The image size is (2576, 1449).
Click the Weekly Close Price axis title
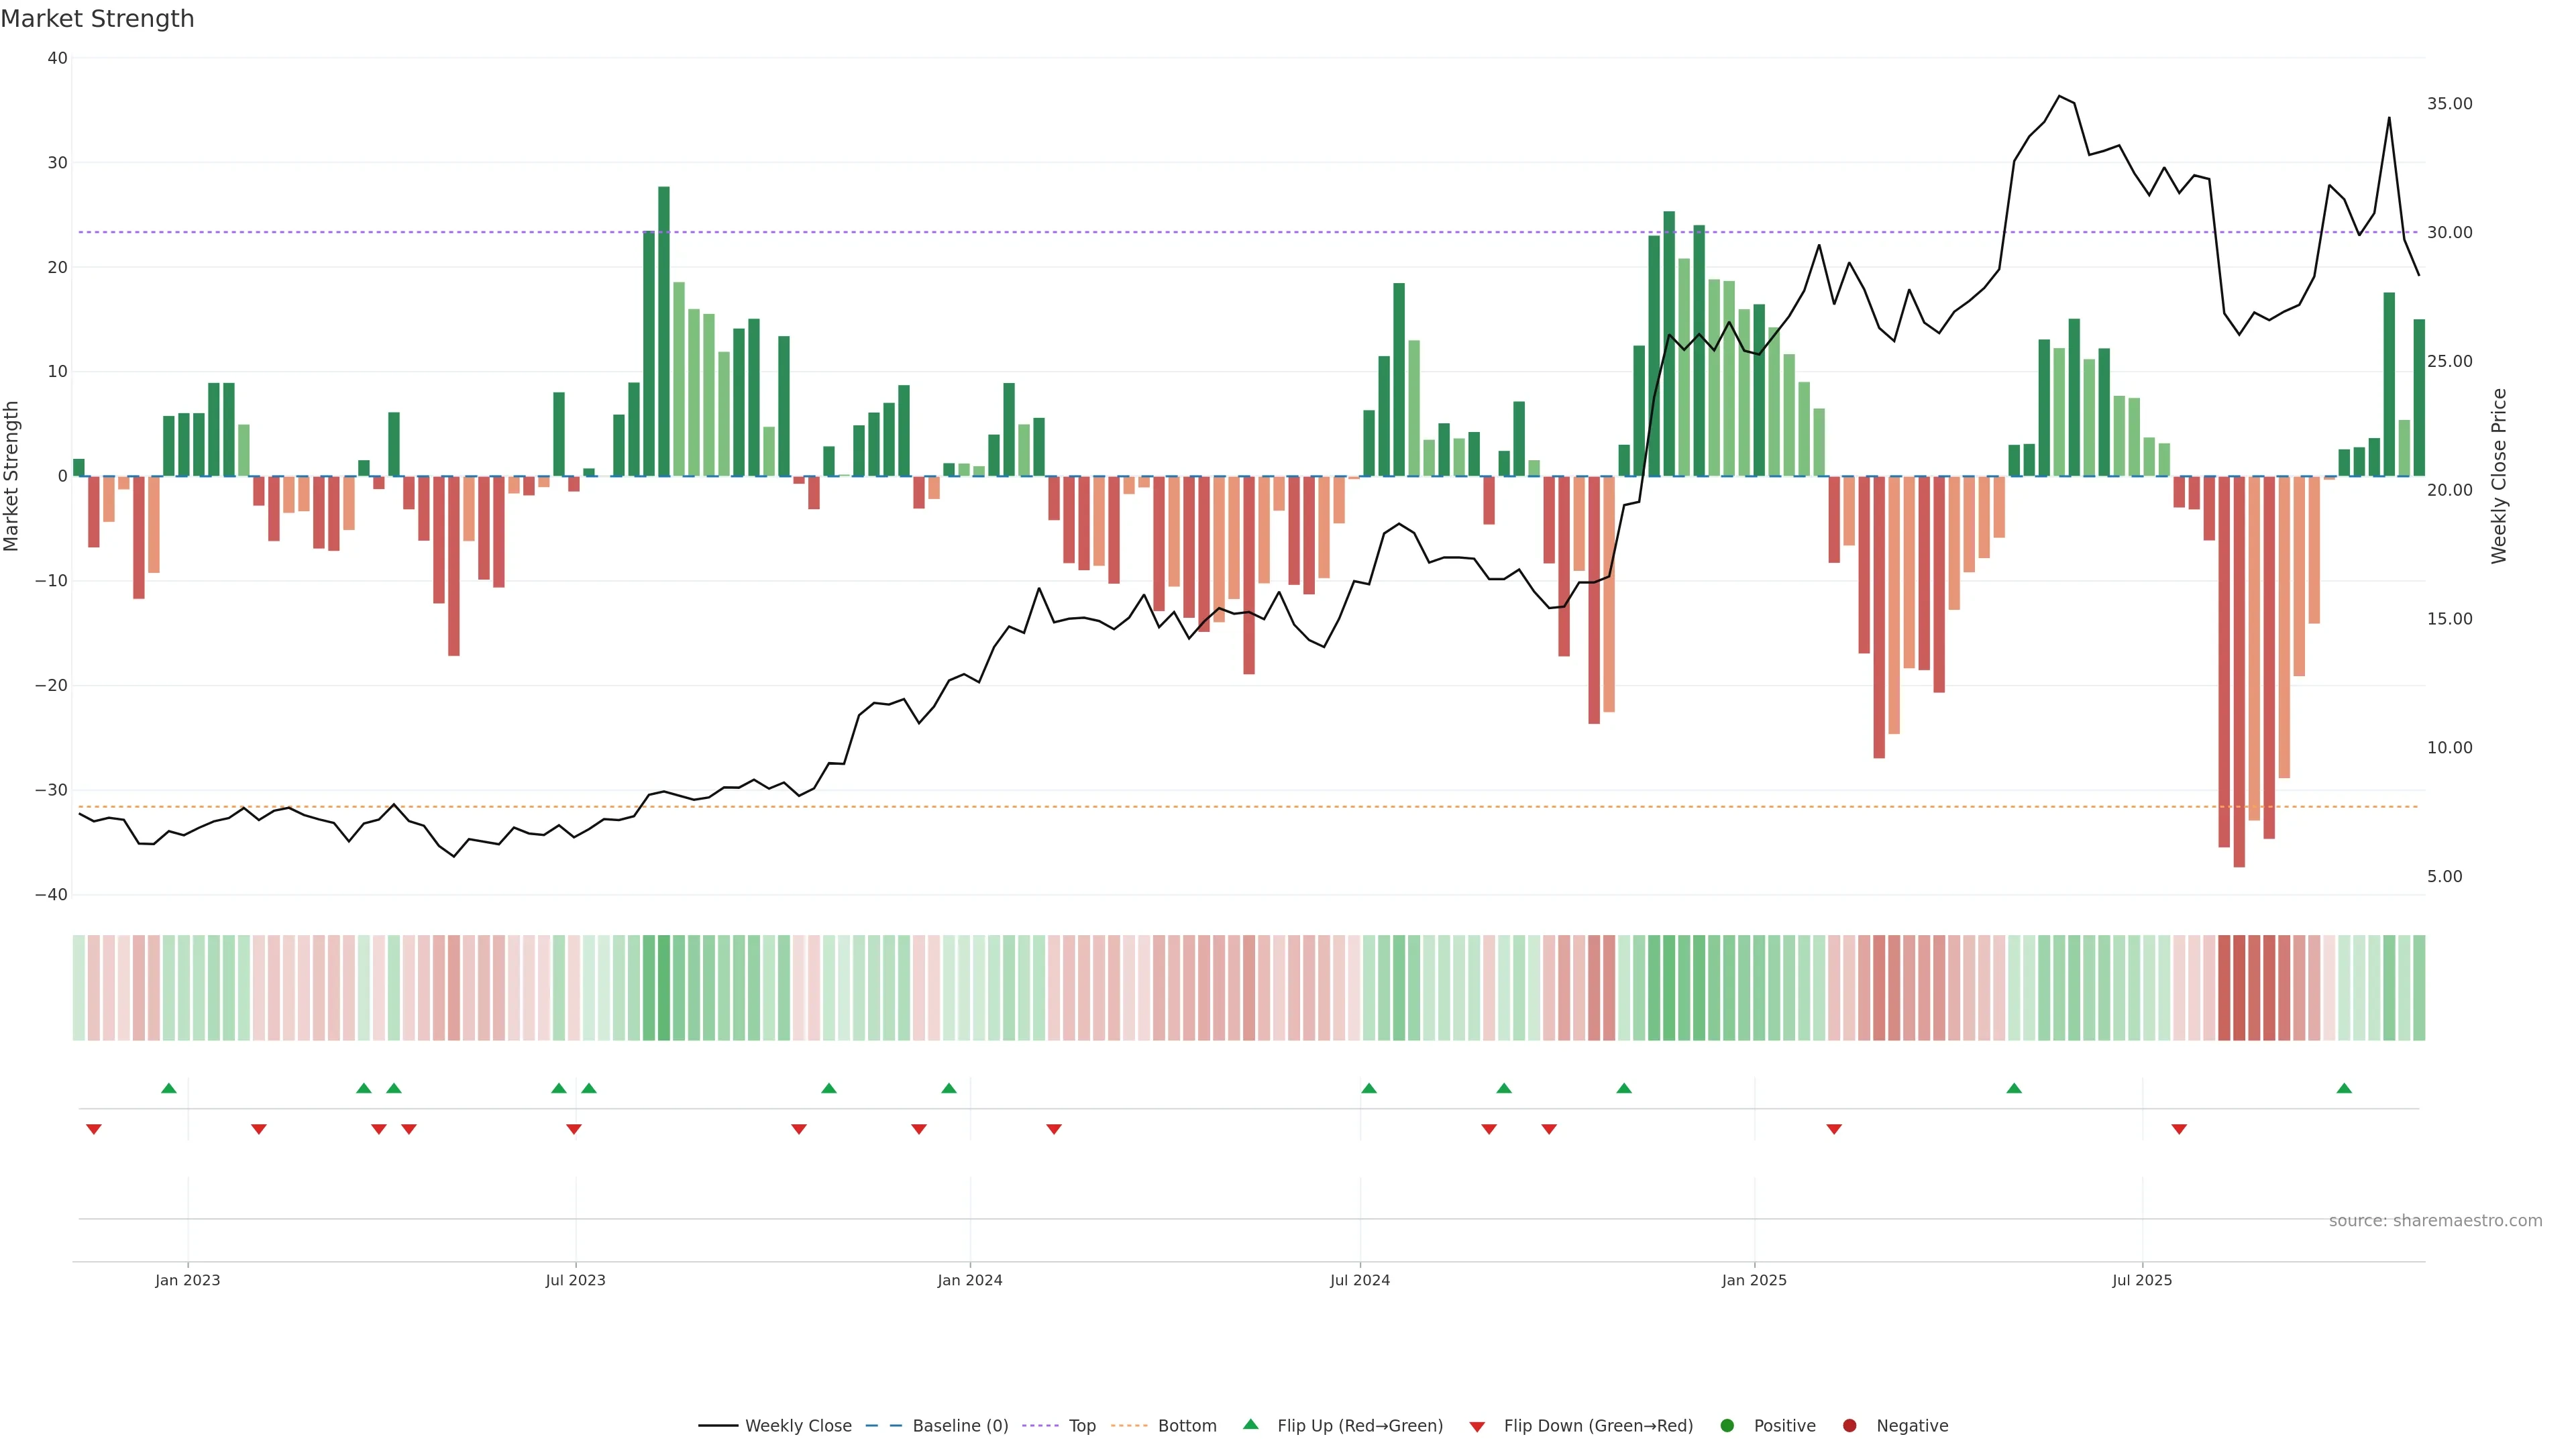(2499, 476)
